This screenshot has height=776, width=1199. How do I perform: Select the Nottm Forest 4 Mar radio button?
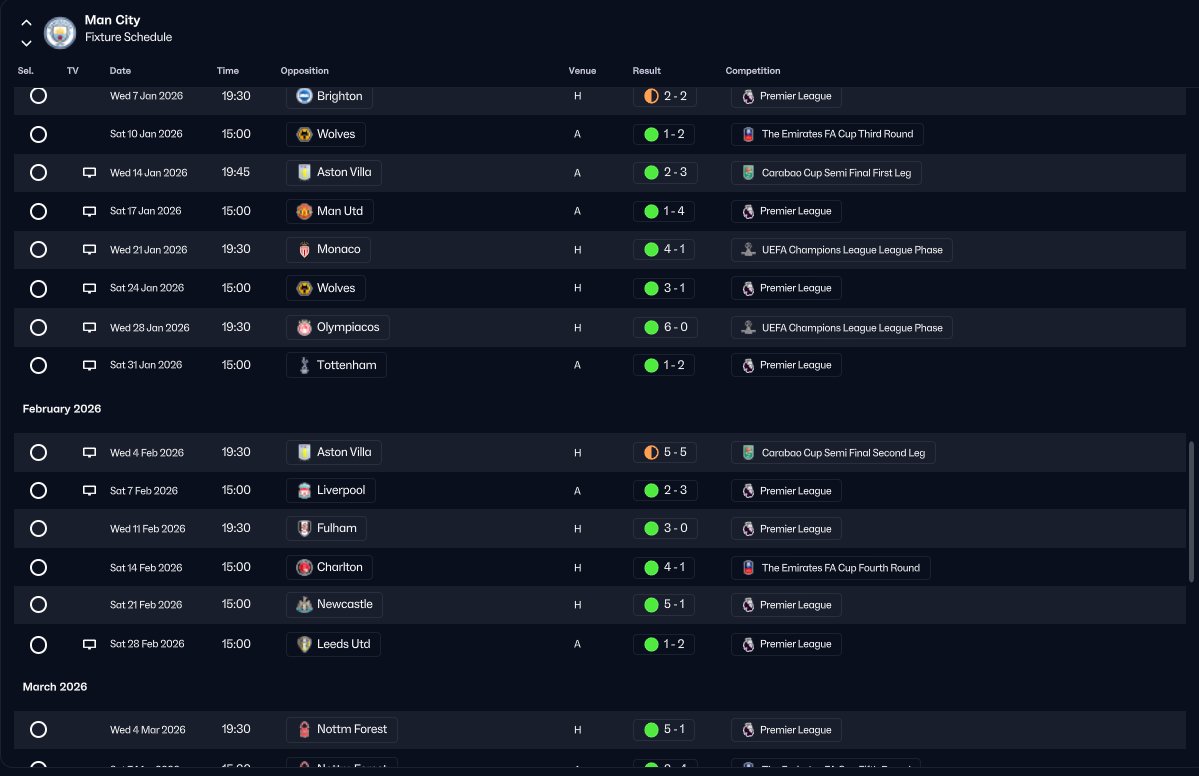(38, 729)
